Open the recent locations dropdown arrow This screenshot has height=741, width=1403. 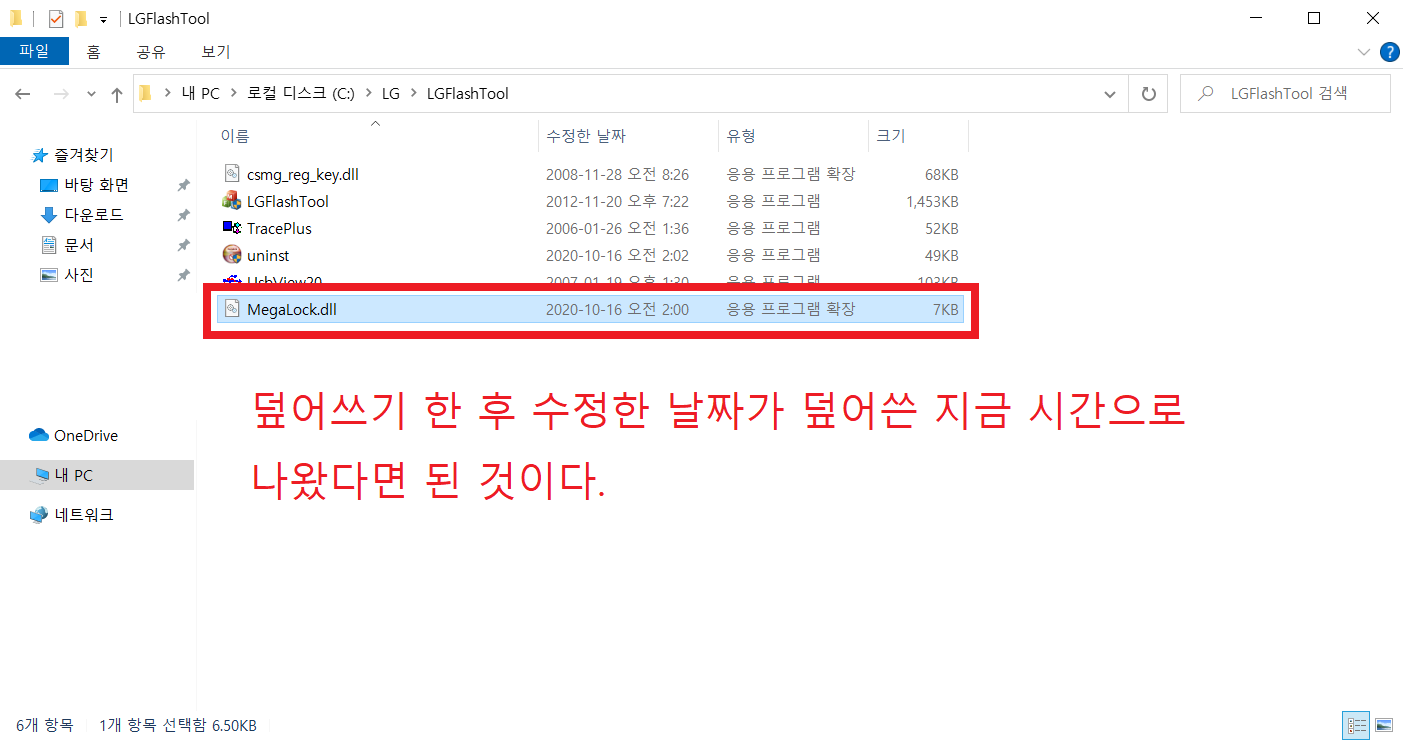[x=91, y=94]
